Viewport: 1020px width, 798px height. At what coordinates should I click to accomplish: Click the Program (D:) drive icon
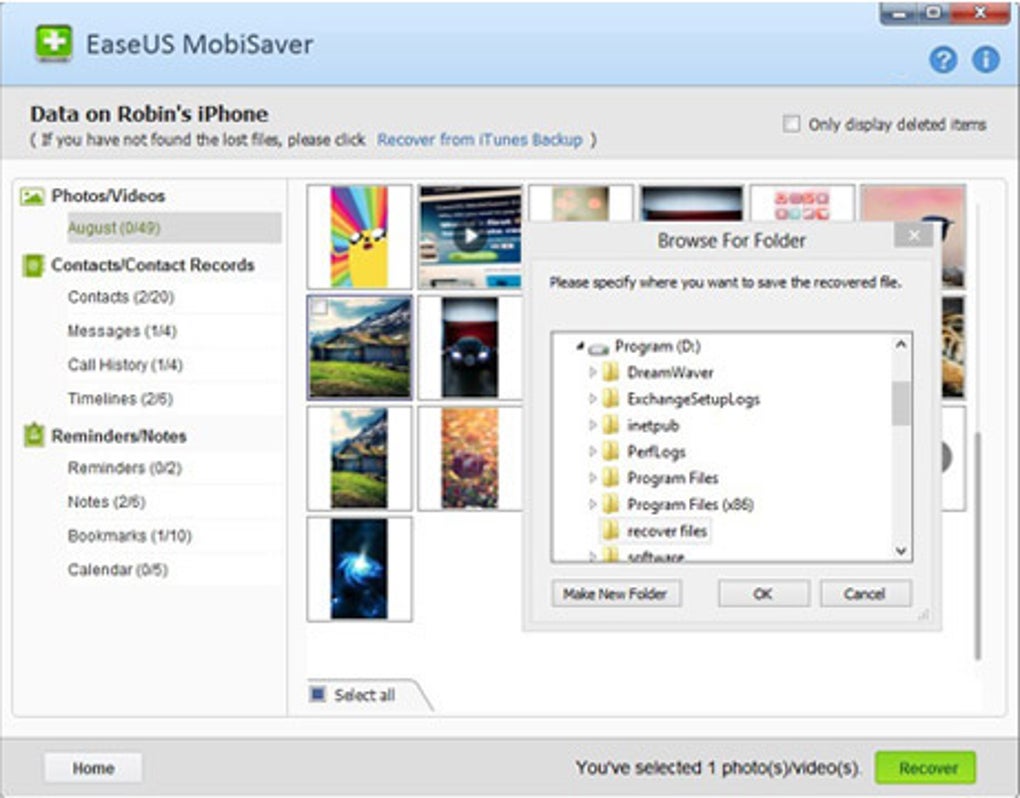coord(598,349)
